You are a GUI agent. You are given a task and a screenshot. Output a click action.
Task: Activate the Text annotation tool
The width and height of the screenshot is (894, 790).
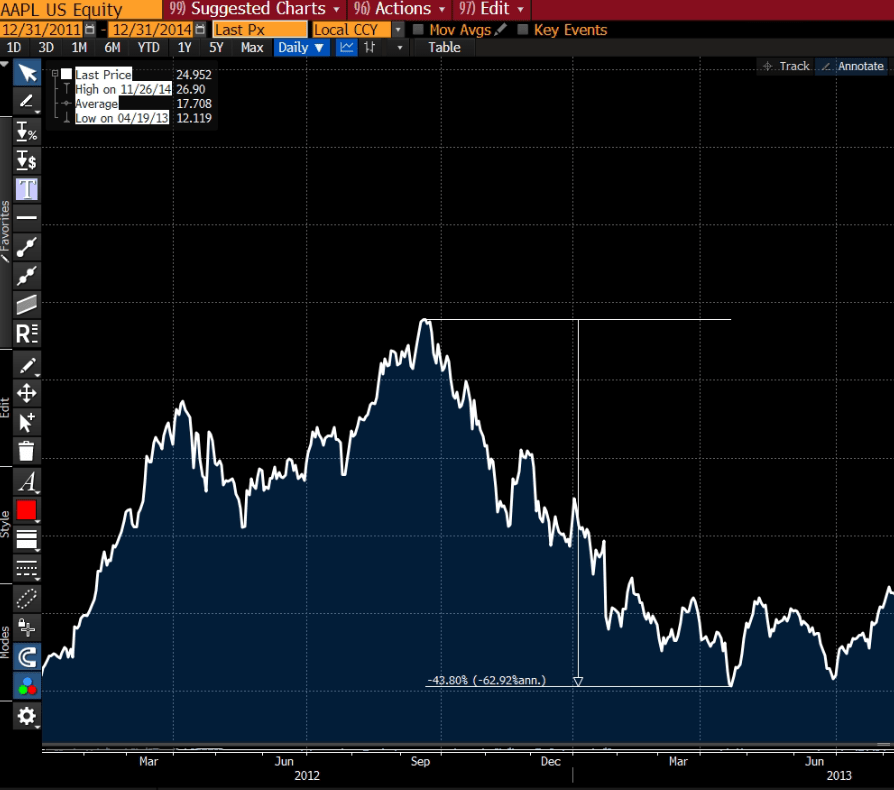pyautogui.click(x=27, y=188)
